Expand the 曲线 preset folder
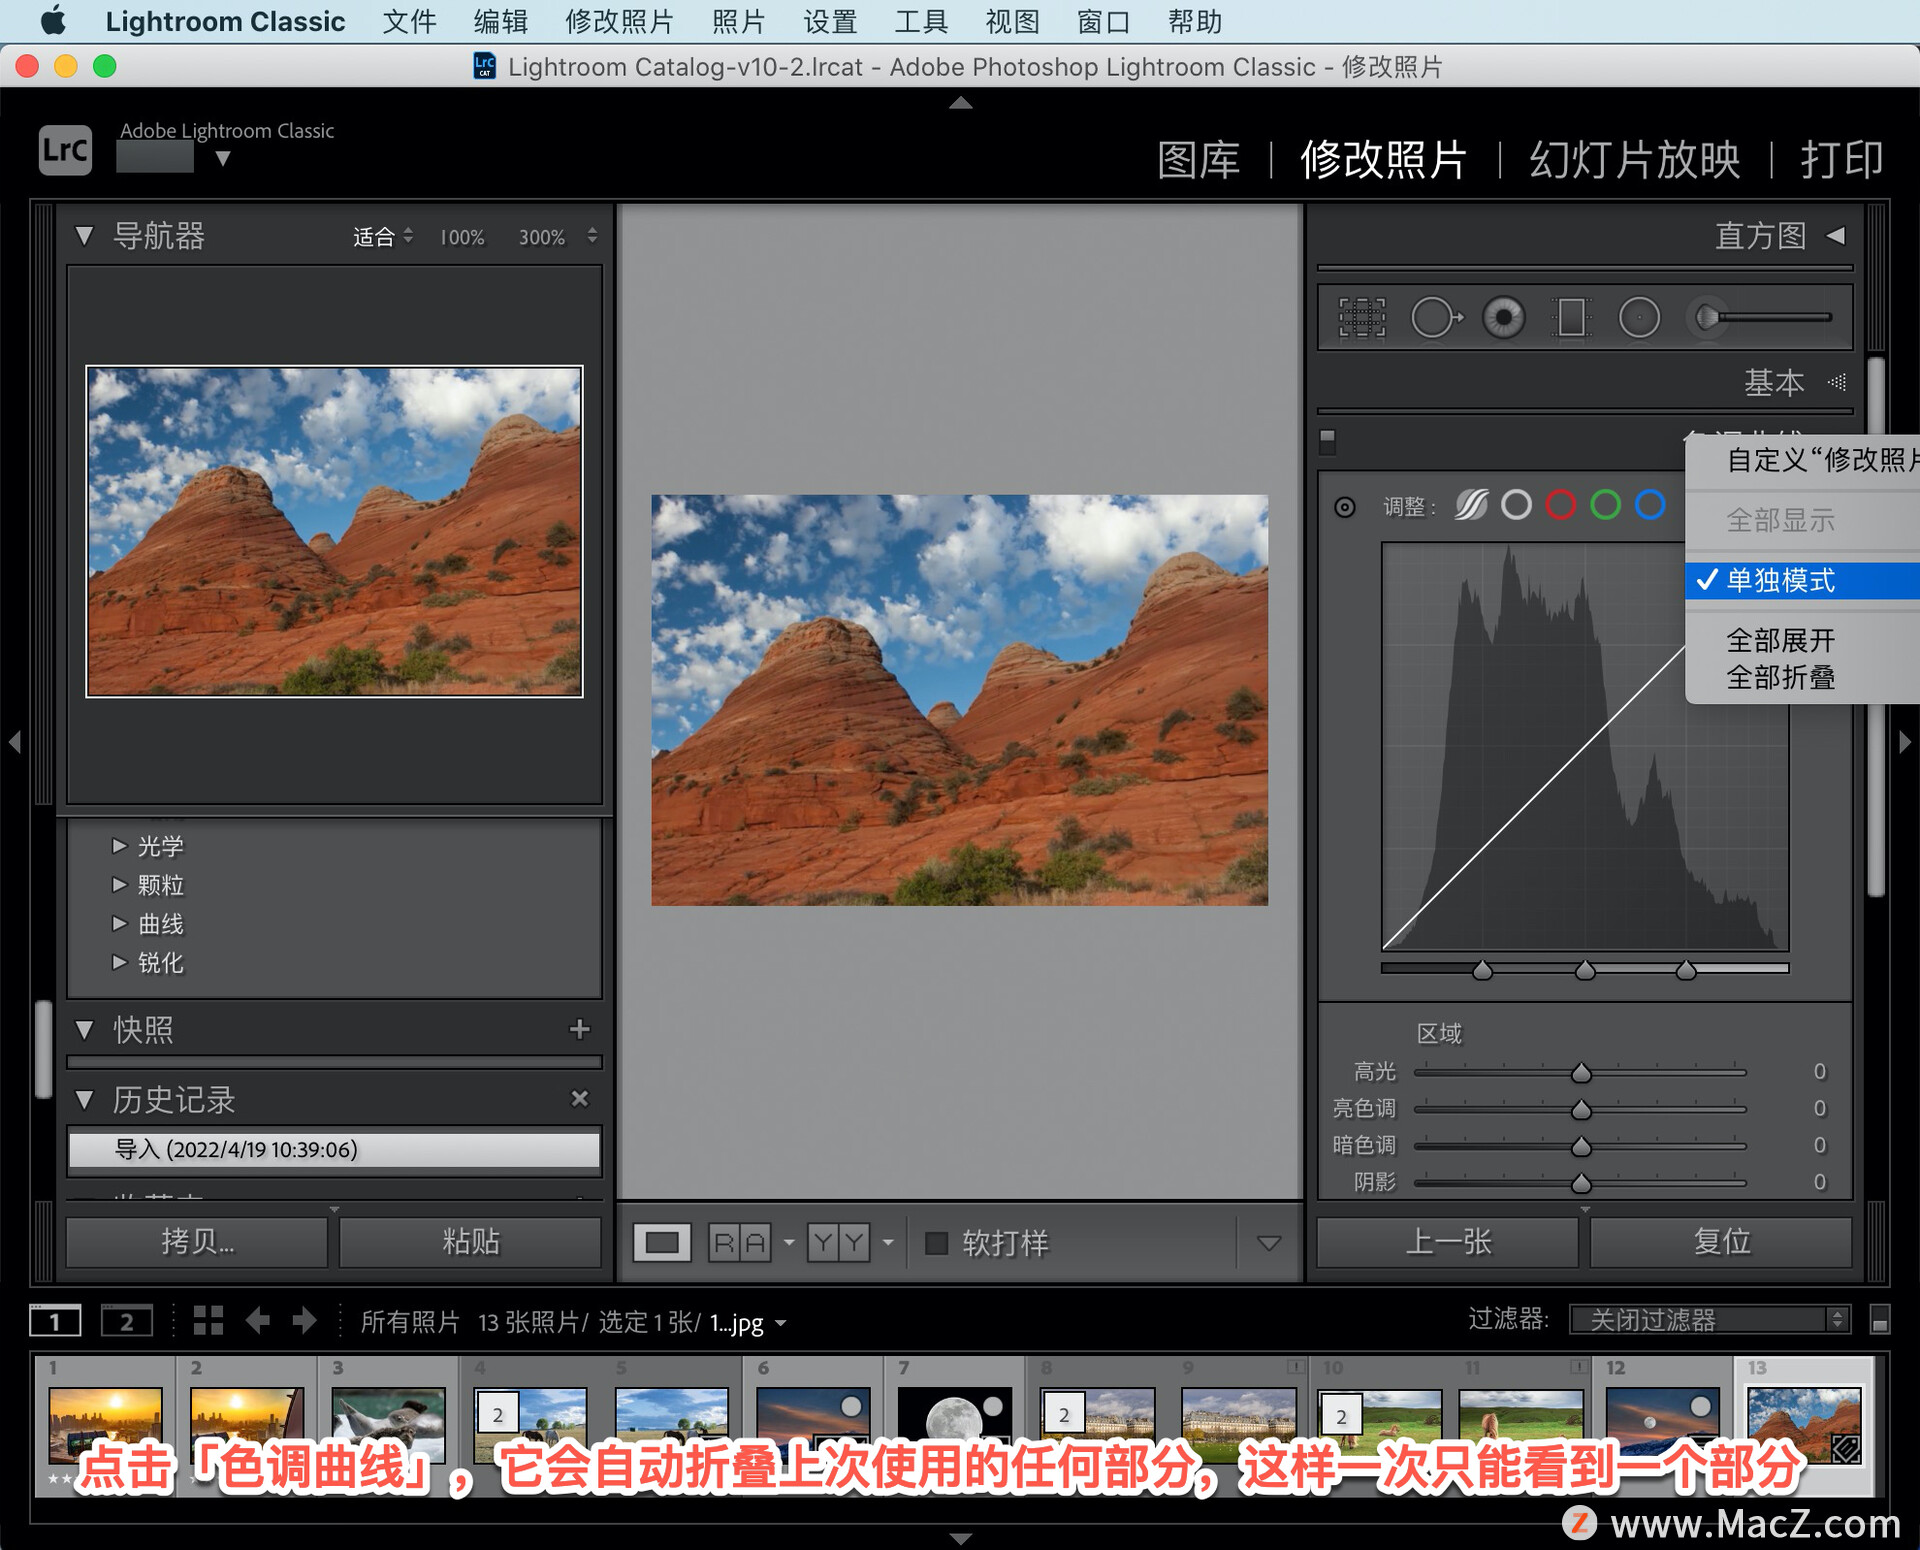The image size is (1920, 1550). (x=119, y=923)
